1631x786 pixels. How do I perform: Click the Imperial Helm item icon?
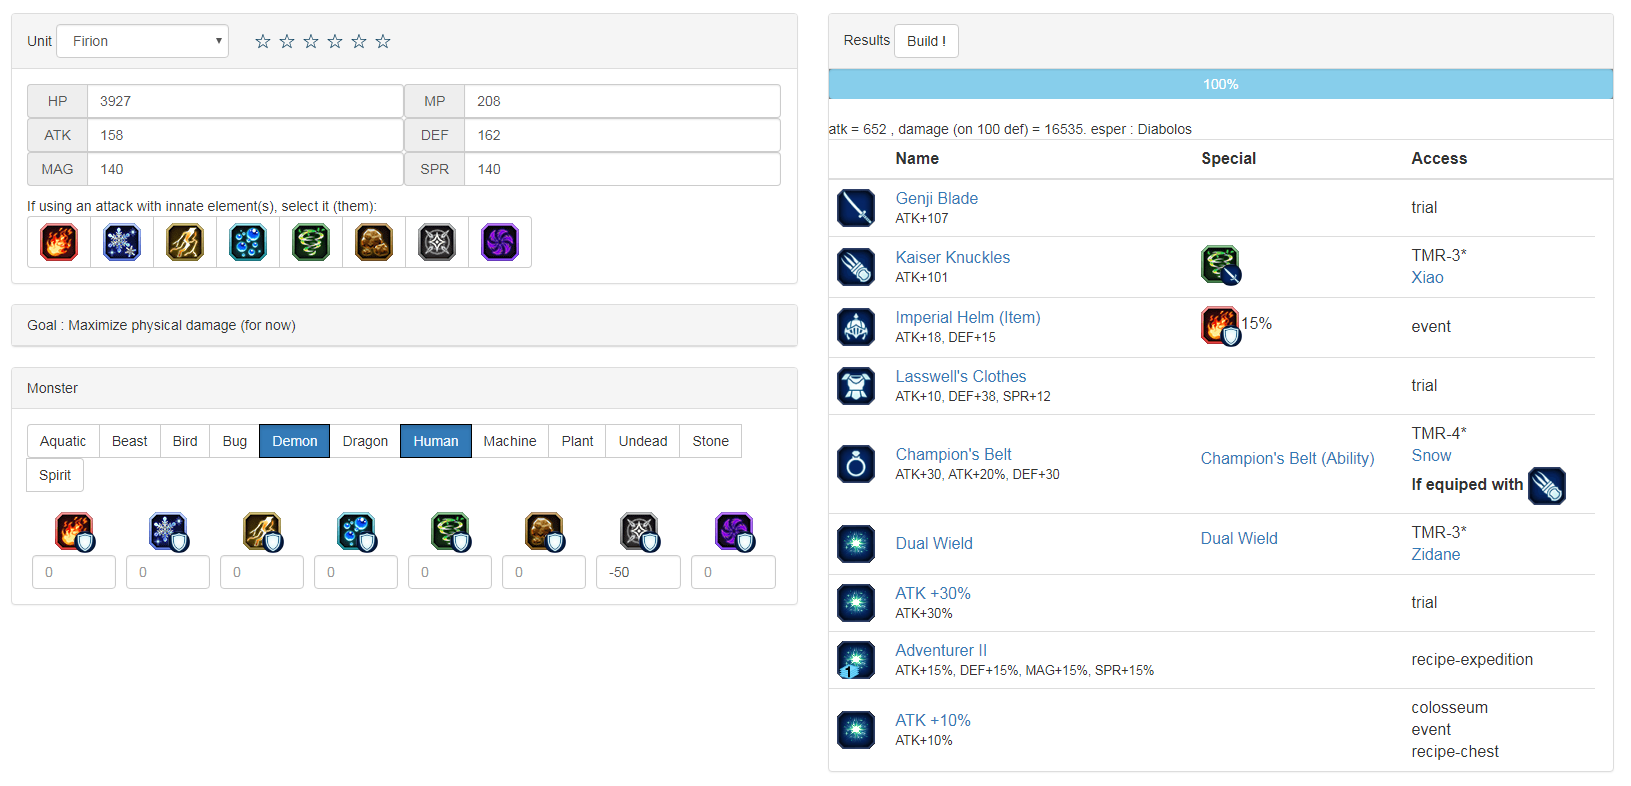click(856, 327)
